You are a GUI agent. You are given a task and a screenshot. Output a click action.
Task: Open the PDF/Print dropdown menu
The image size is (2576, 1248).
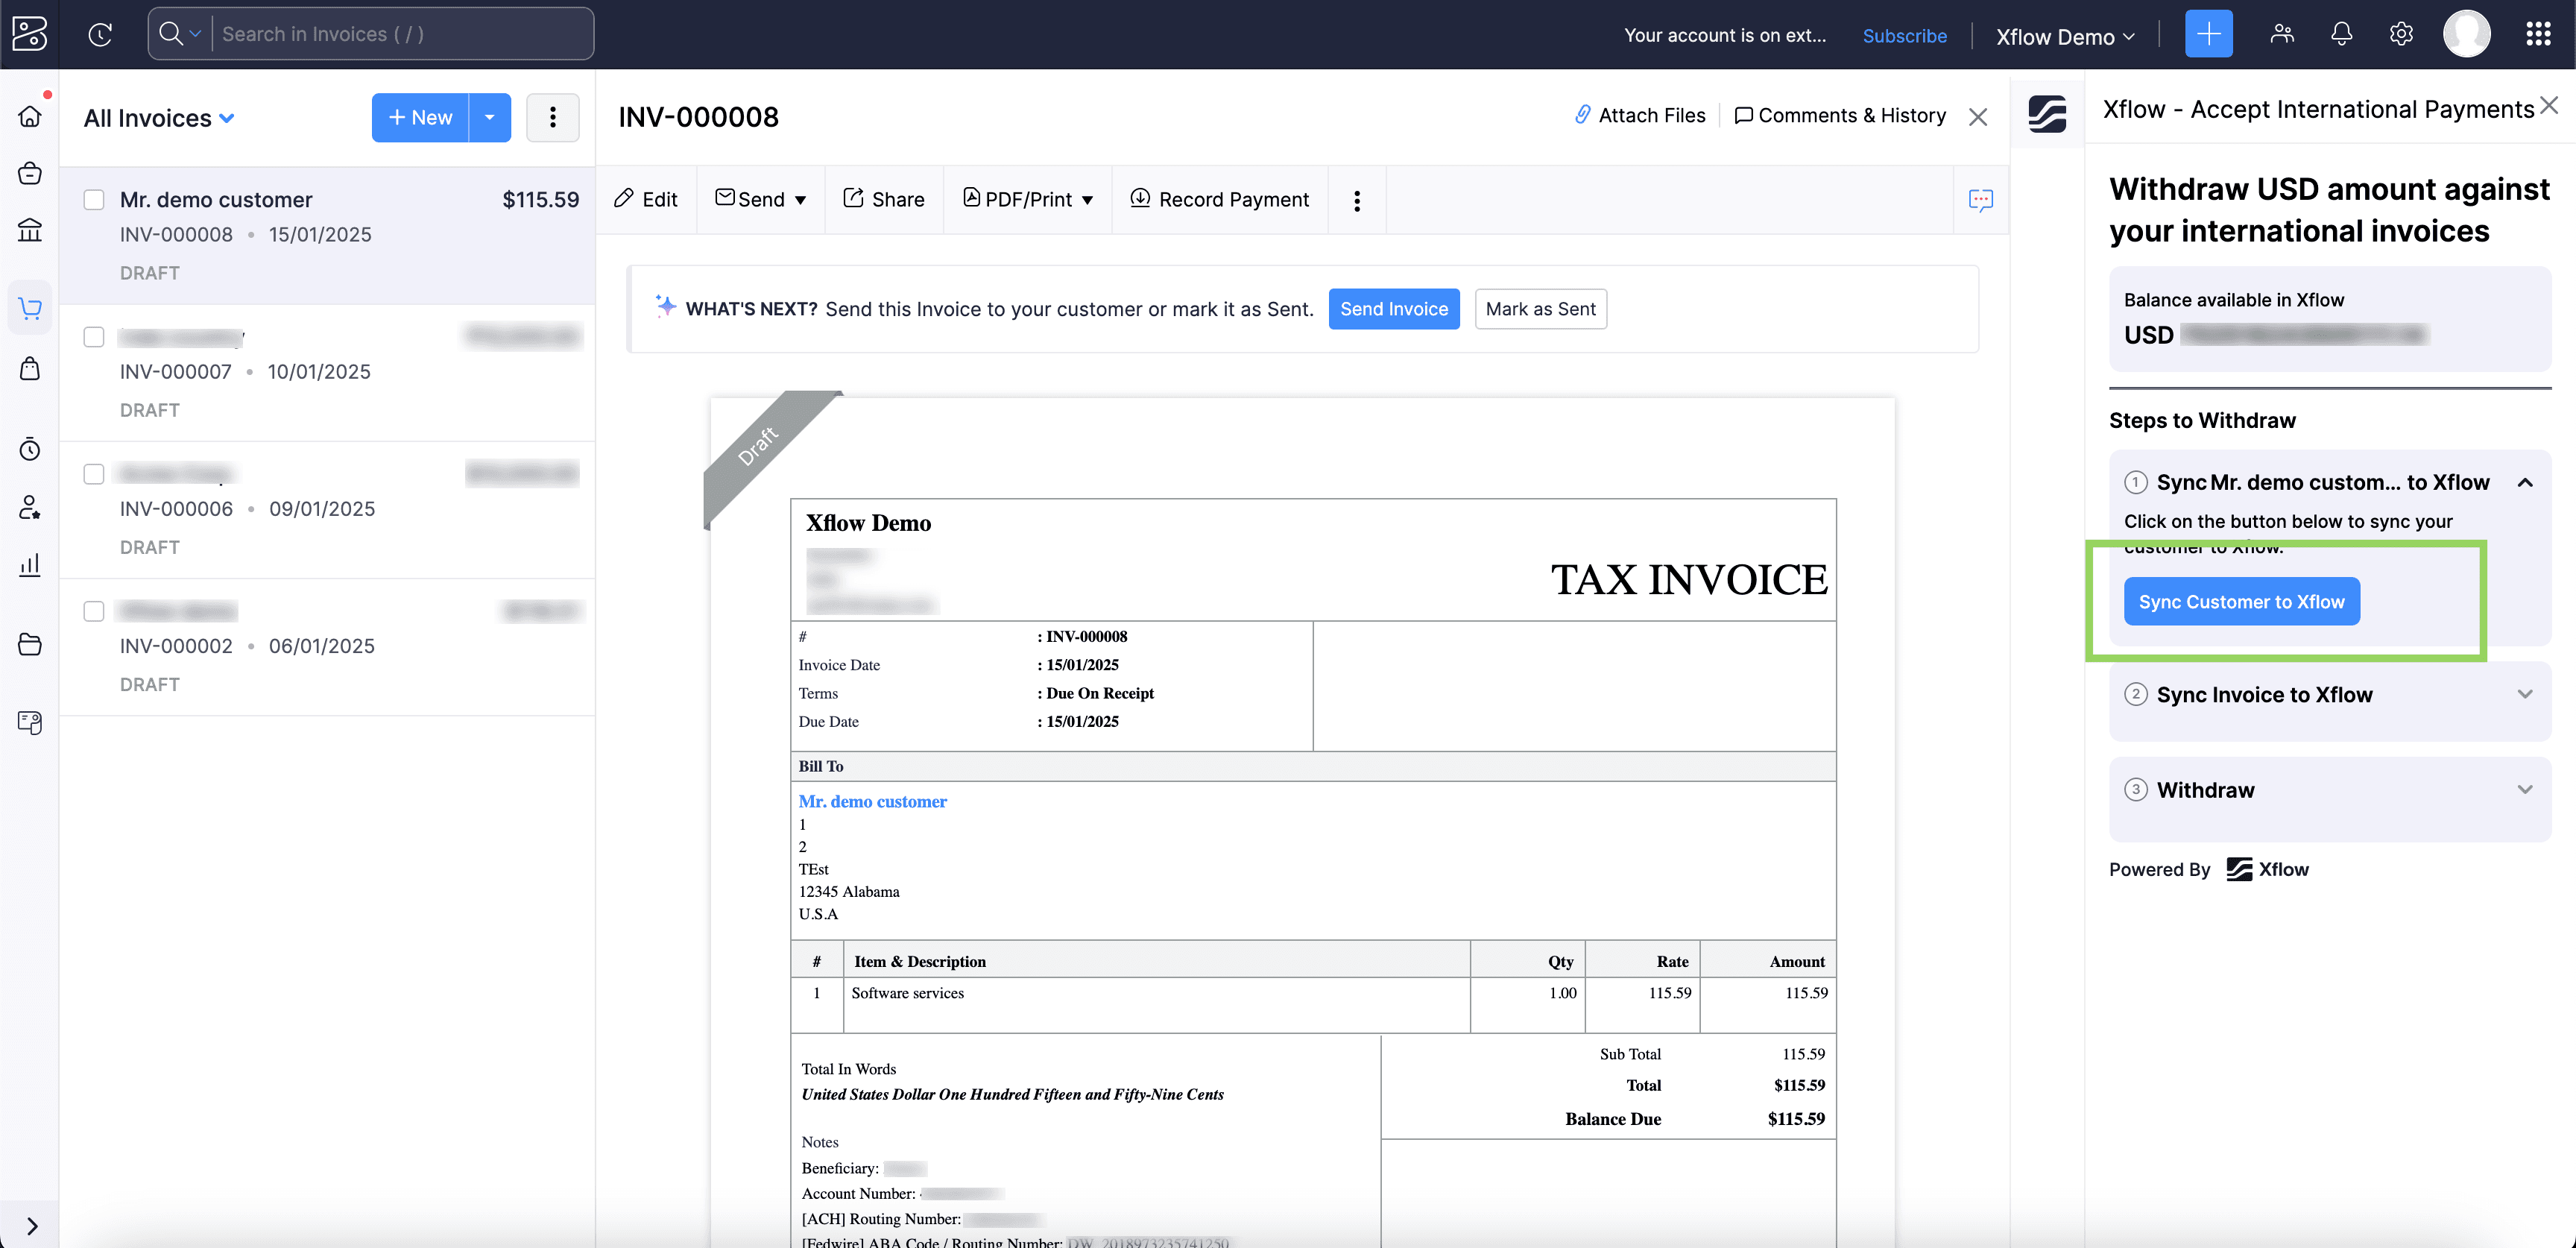point(1028,199)
